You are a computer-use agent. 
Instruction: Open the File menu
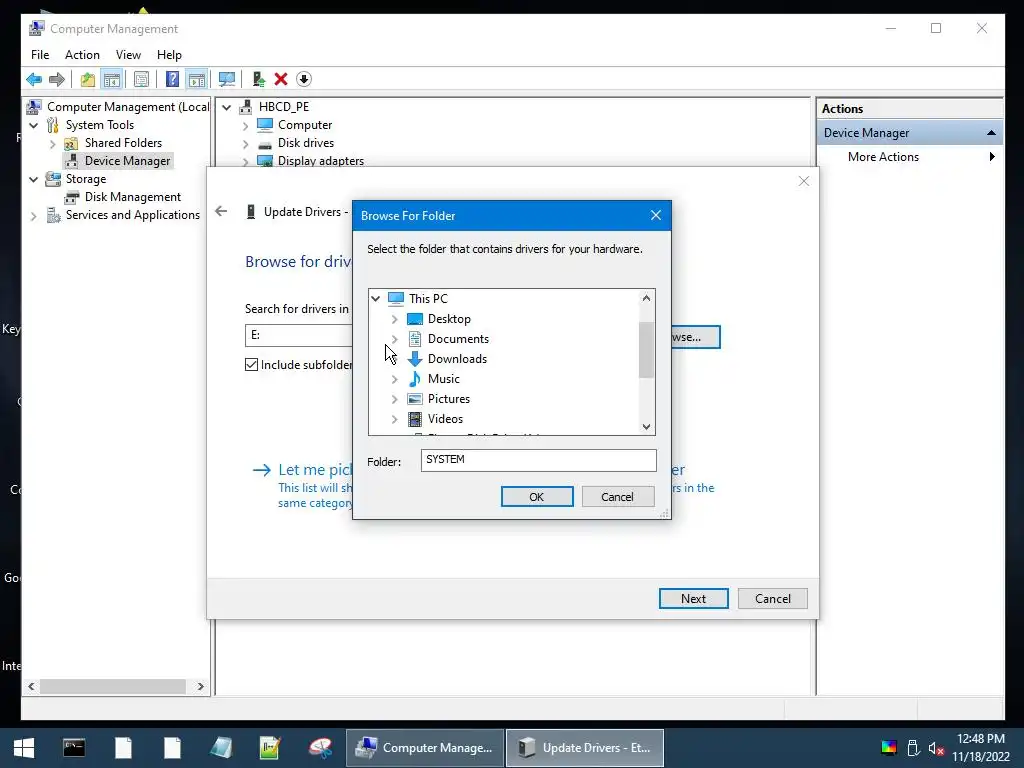click(40, 55)
